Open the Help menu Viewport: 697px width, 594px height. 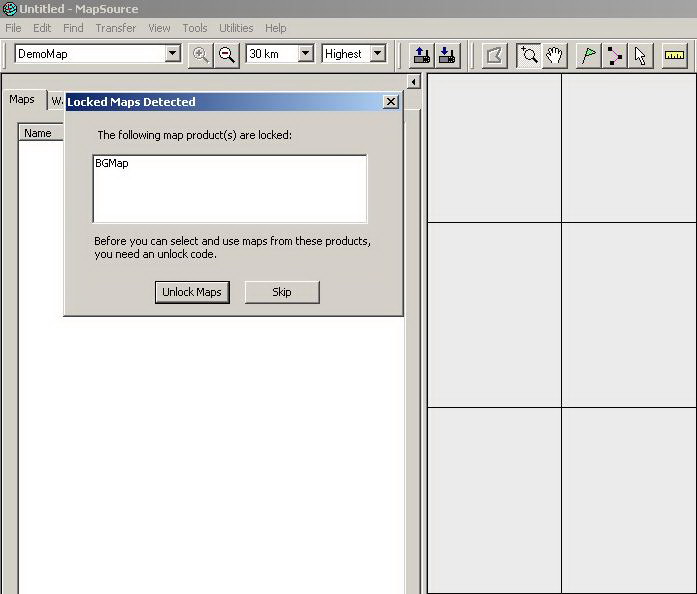[276, 28]
